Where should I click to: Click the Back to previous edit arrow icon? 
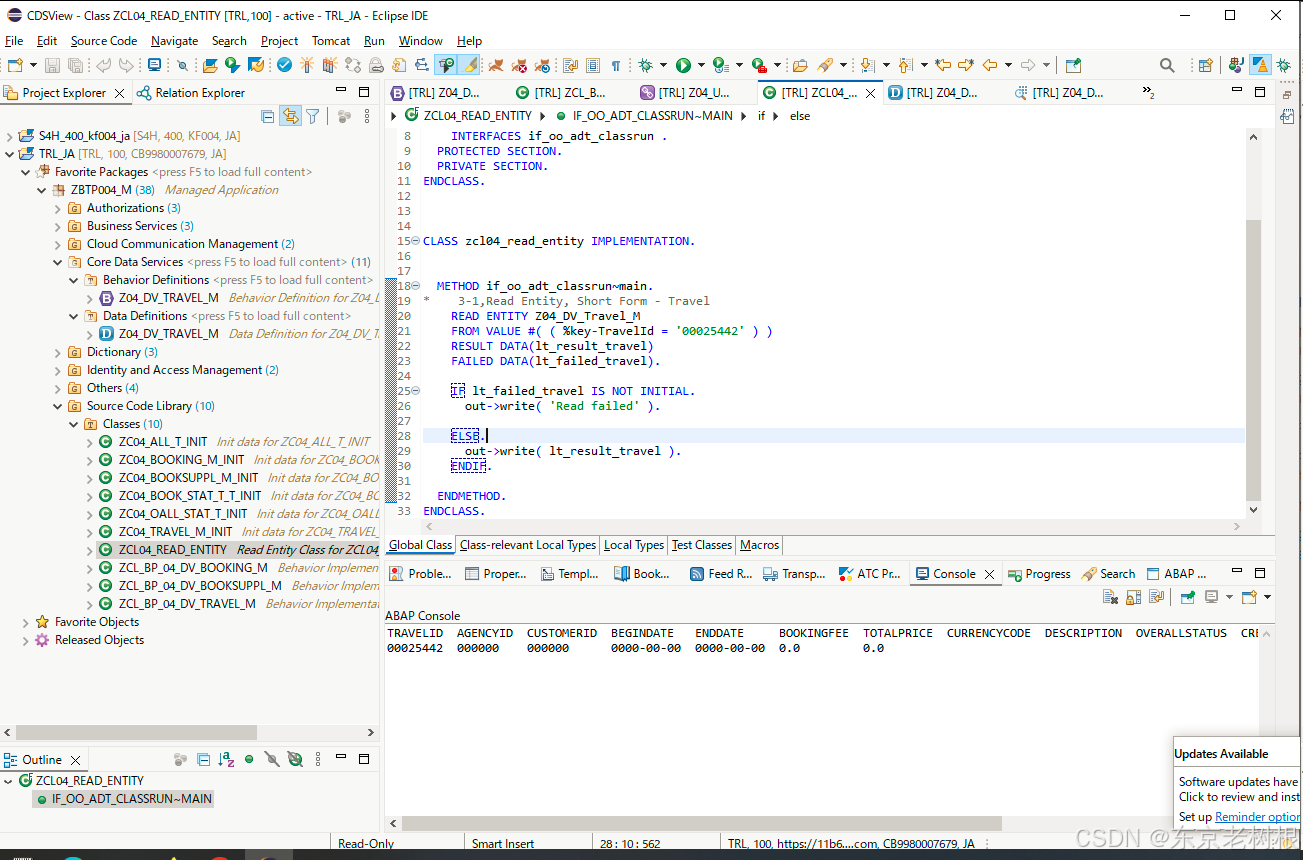[x=942, y=65]
